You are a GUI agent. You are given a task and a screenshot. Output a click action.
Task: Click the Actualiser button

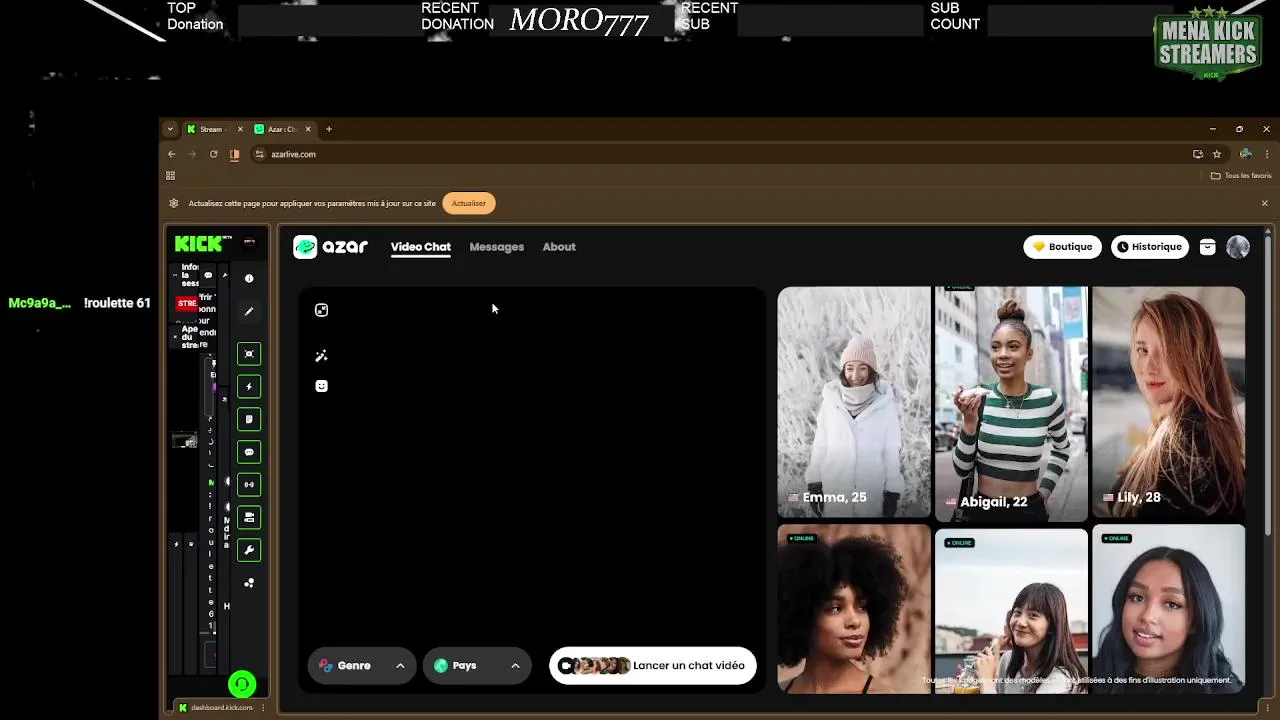pos(468,203)
